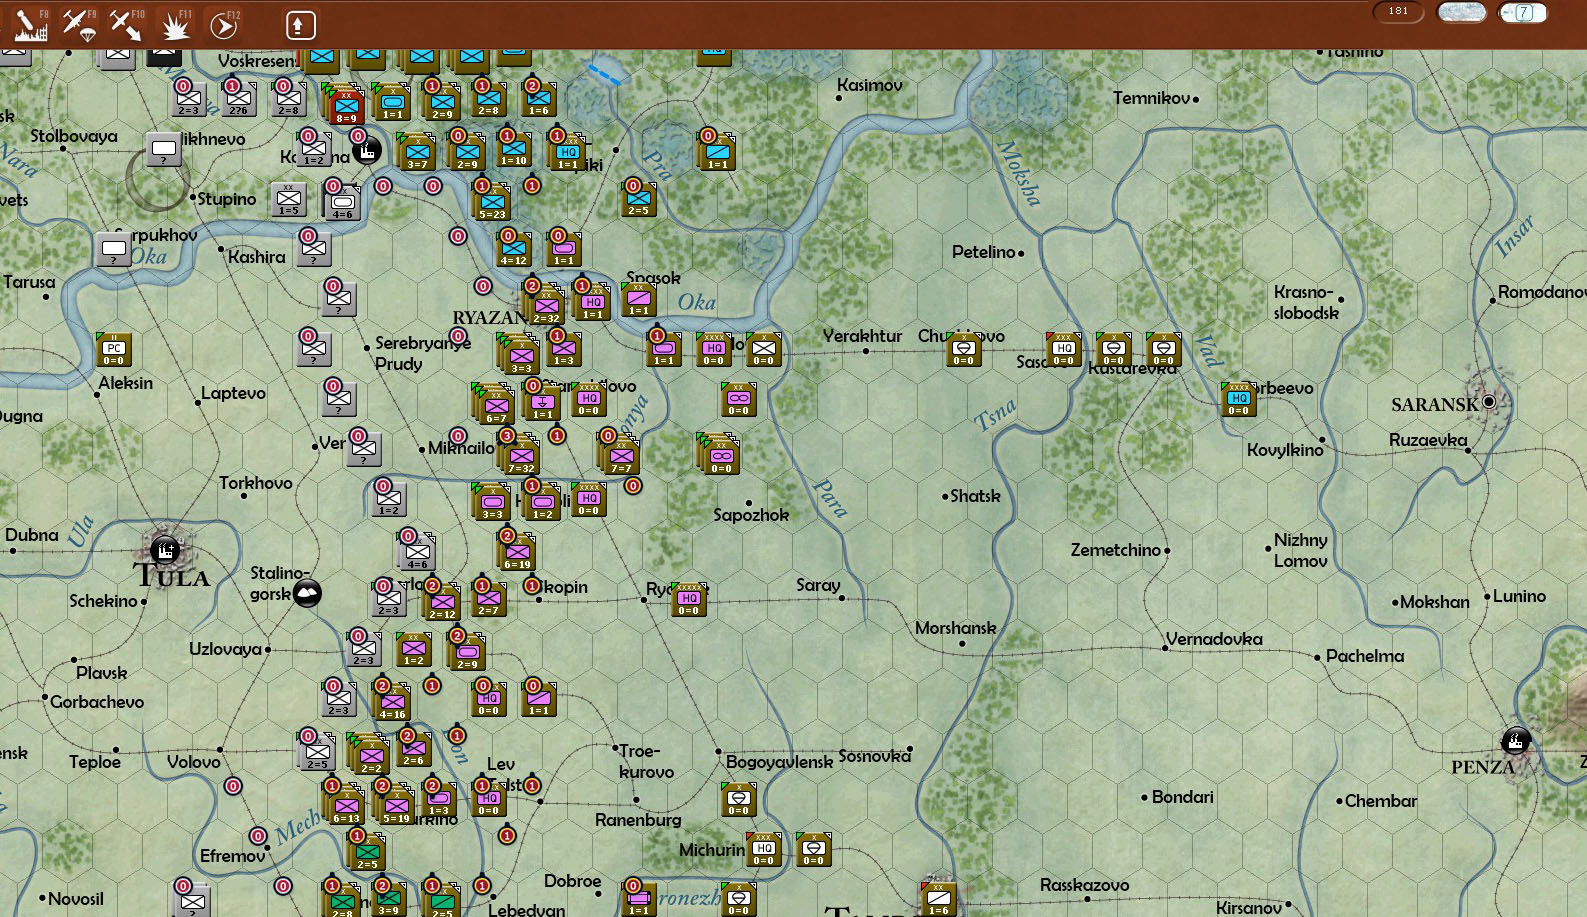Select the red 8=9 unit counter
The width and height of the screenshot is (1587, 917).
click(x=345, y=104)
